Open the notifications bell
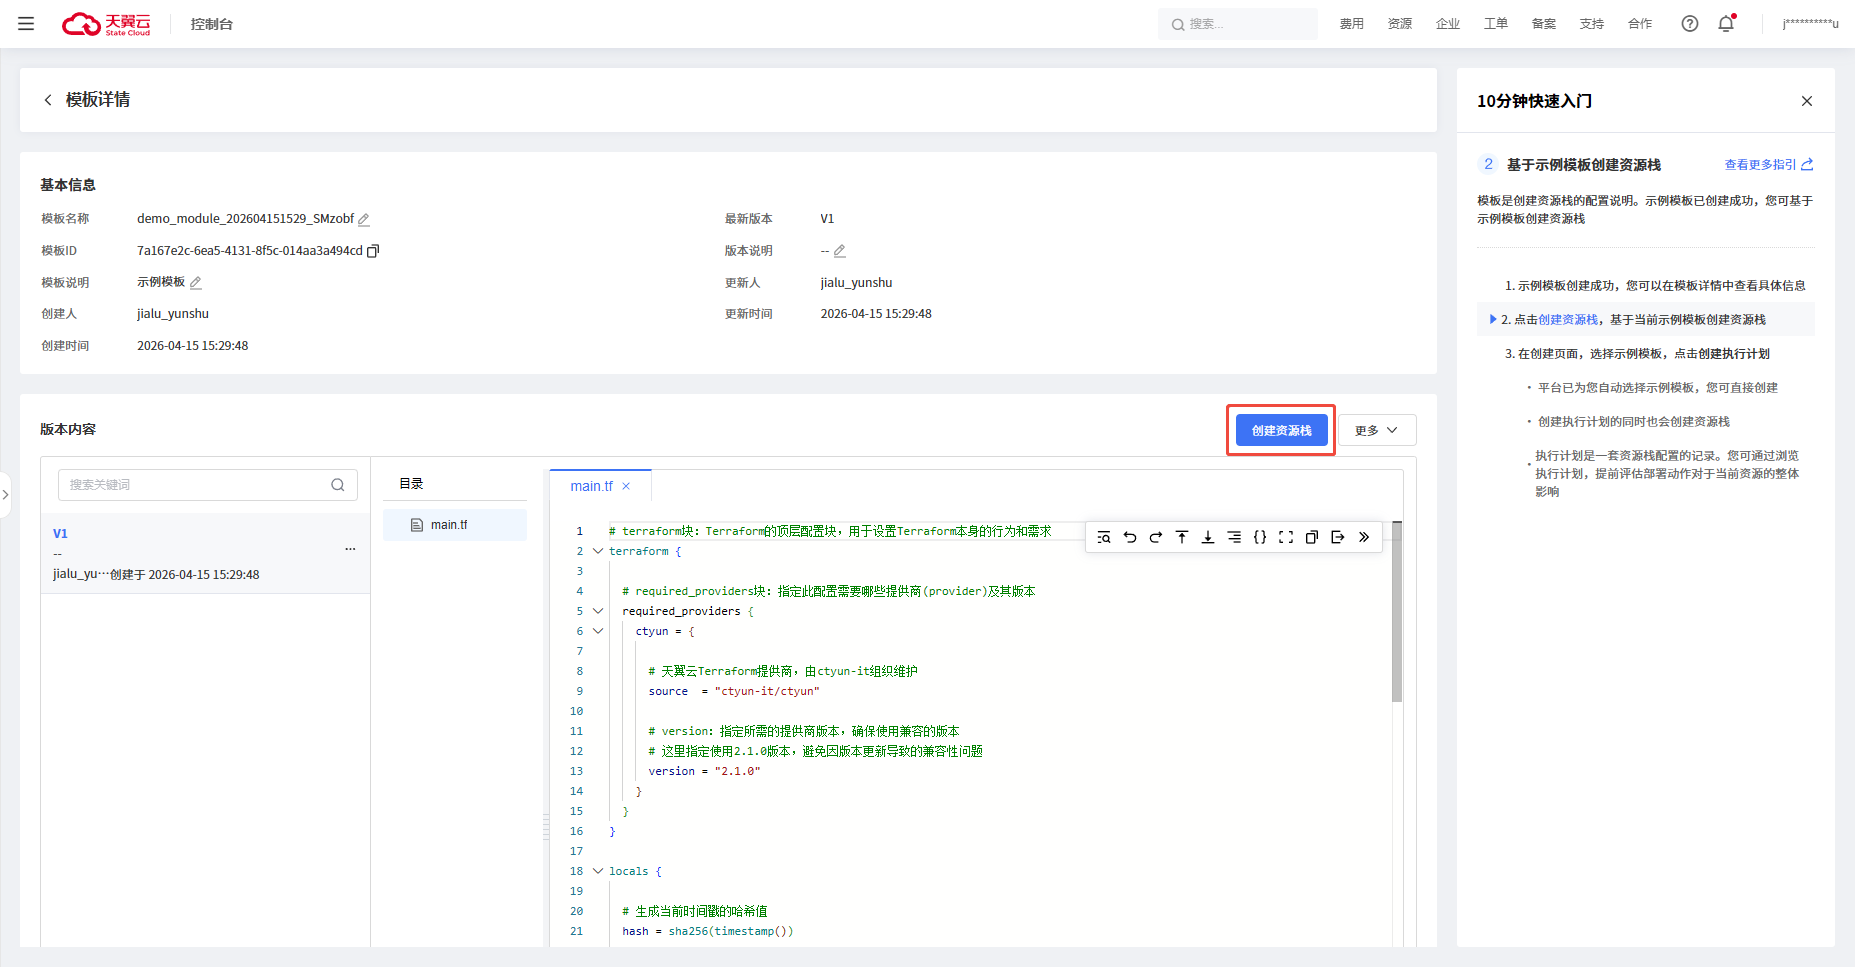1855x967 pixels. [x=1726, y=24]
